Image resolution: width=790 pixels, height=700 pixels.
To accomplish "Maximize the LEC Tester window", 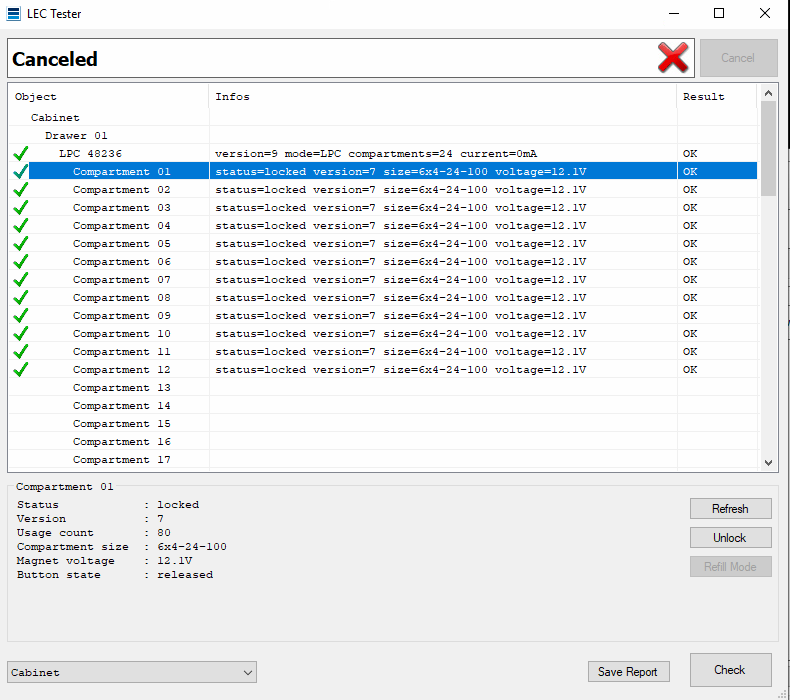I will pyautogui.click(x=719, y=14).
